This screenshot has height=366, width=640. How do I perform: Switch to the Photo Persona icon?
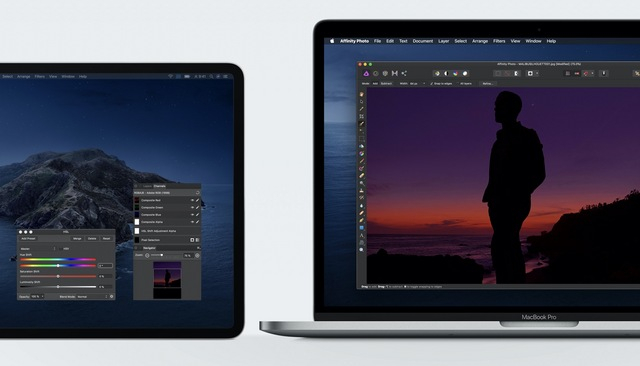click(366, 73)
